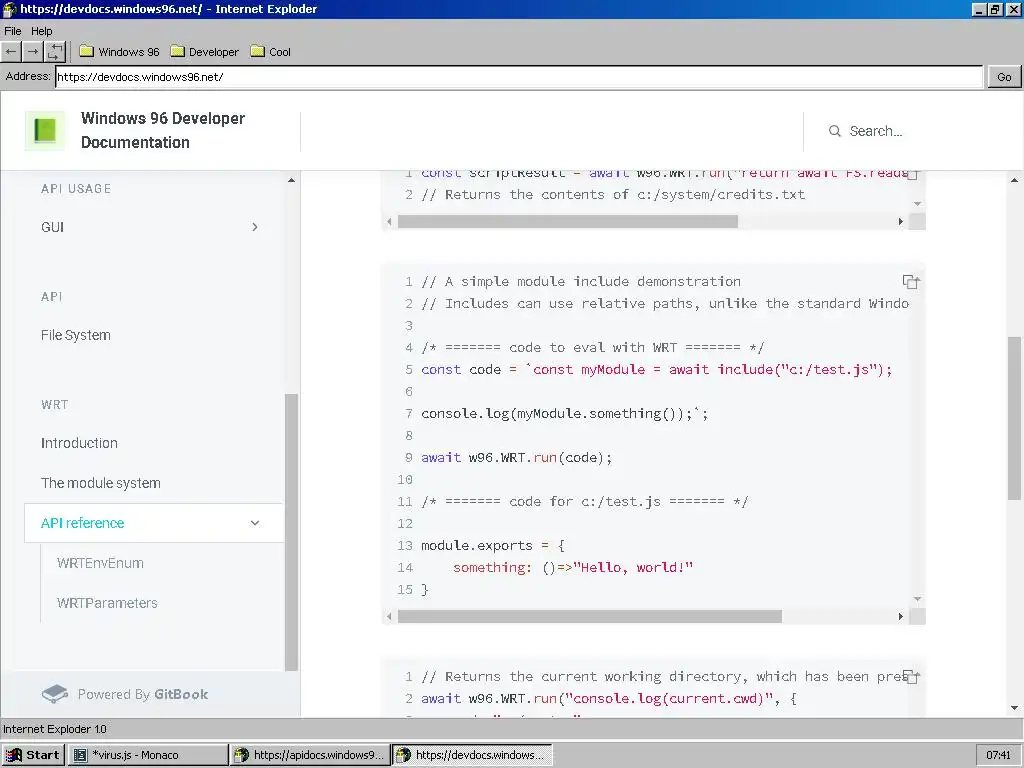Click module code block down scroll arrow
Viewport: 1024px width, 768px height.
[x=918, y=599]
